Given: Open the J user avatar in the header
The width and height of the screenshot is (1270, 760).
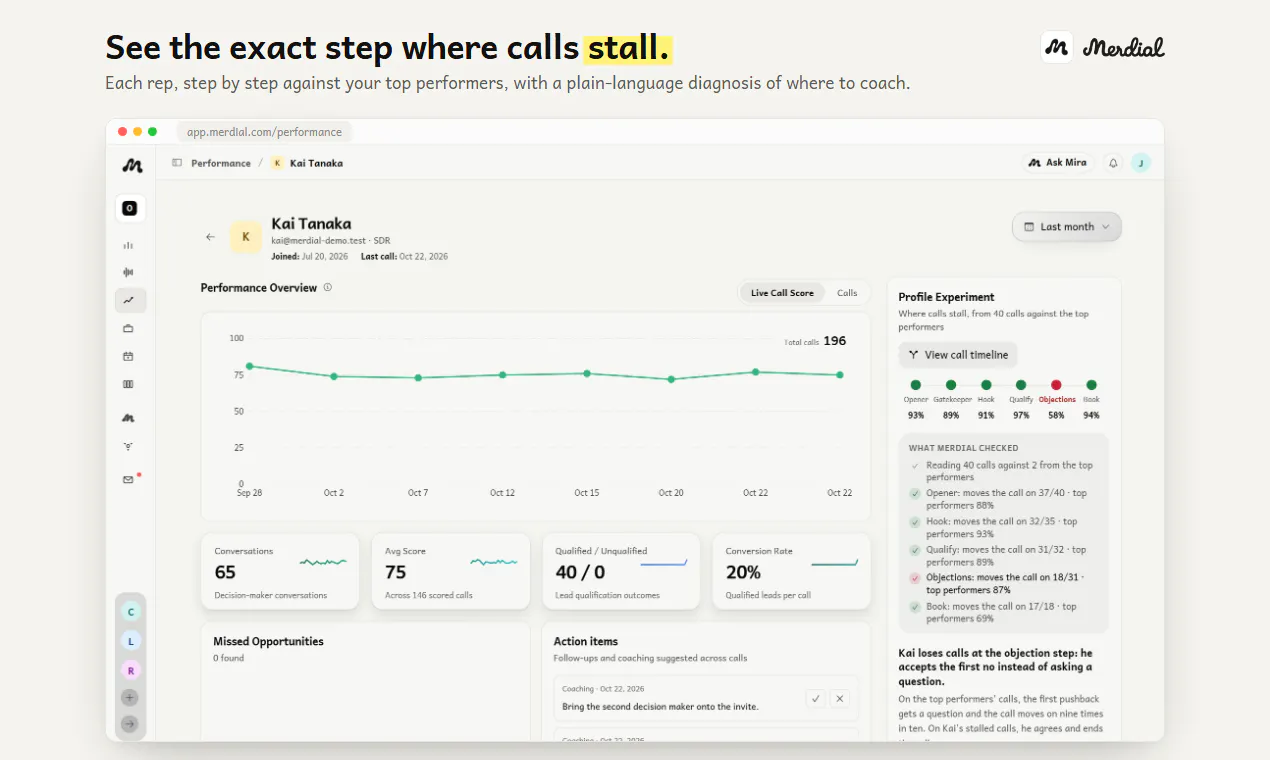Looking at the screenshot, I should 1141,163.
